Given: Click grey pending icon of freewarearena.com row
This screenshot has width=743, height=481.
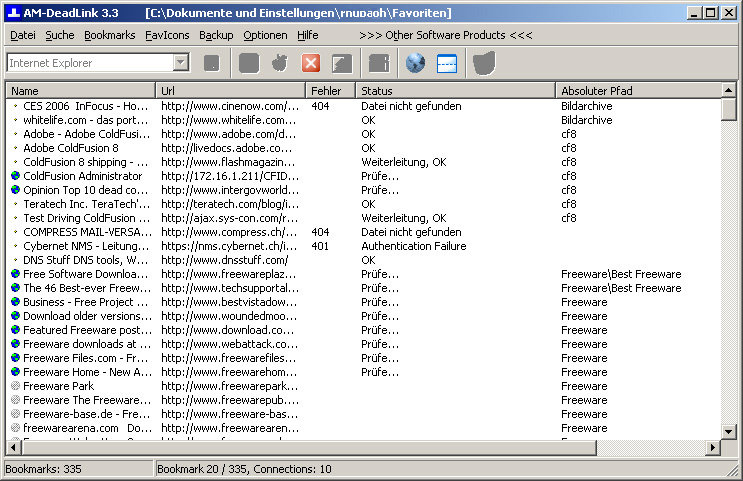Looking at the screenshot, I should coord(15,428).
